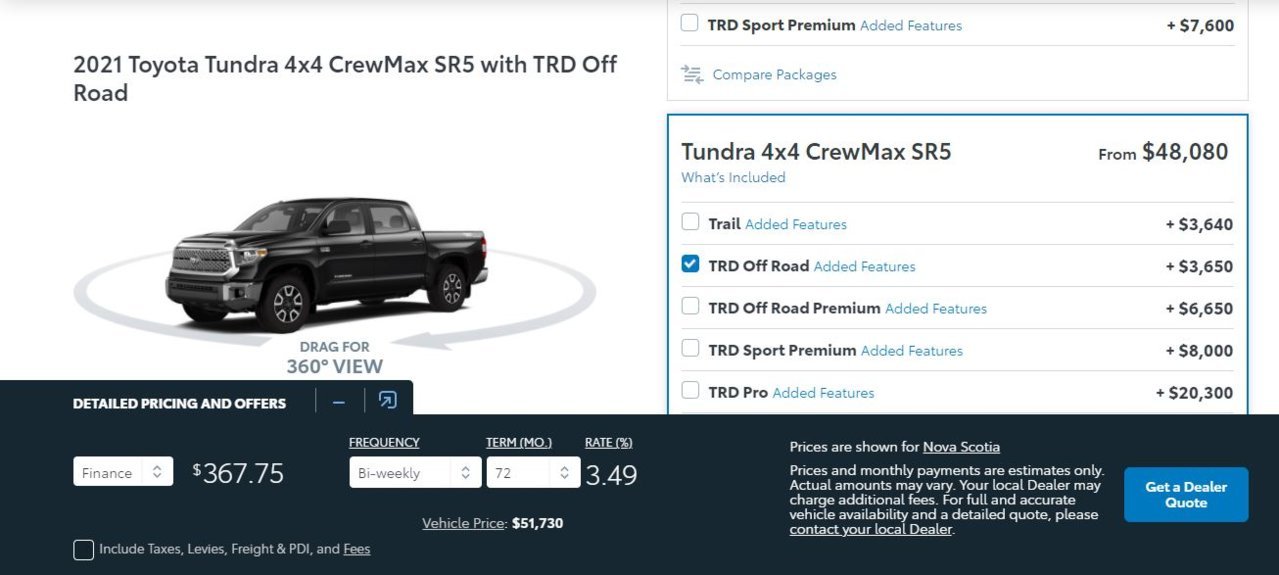
Task: Open the Vehicle Price details link
Action: tap(464, 523)
